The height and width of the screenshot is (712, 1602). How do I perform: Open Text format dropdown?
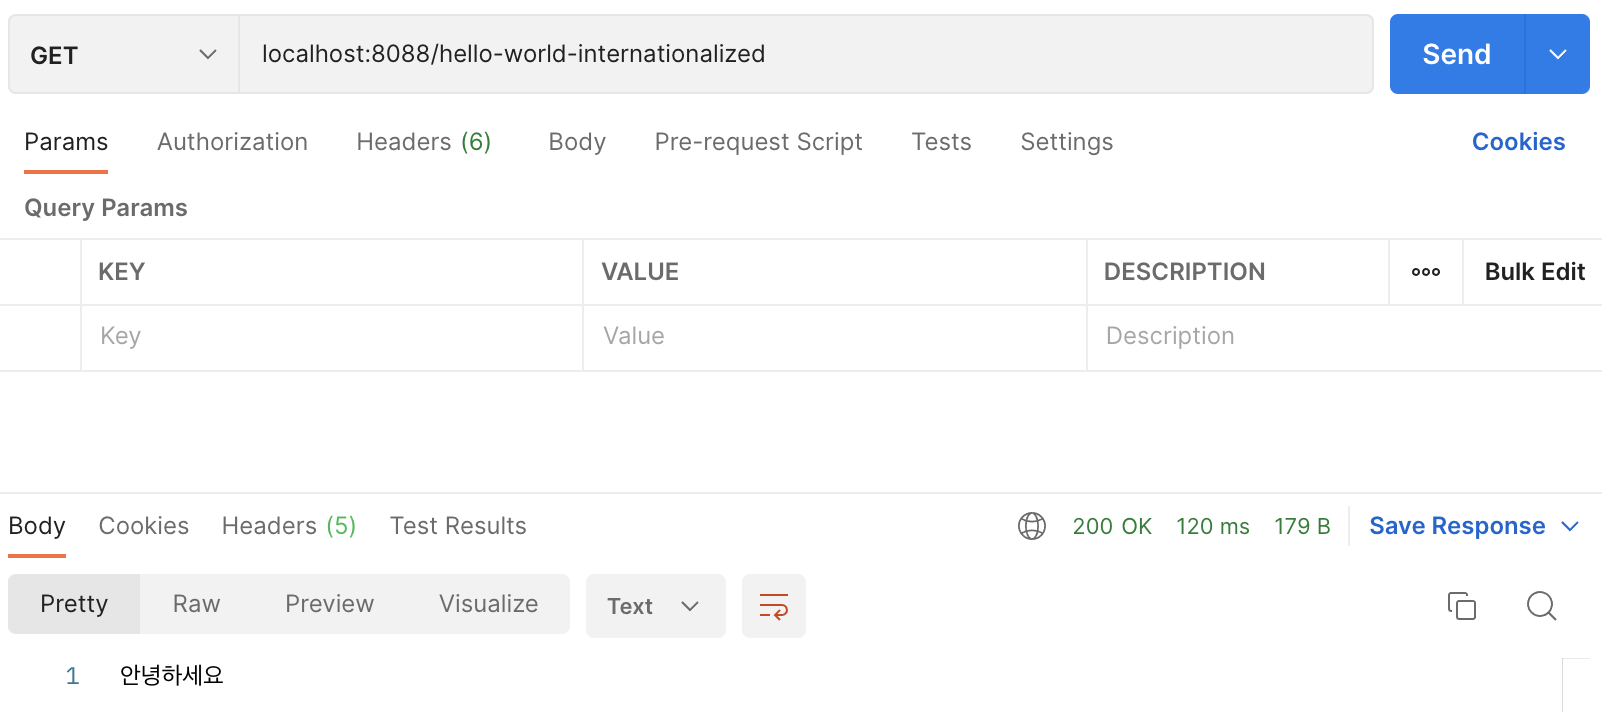tap(656, 606)
